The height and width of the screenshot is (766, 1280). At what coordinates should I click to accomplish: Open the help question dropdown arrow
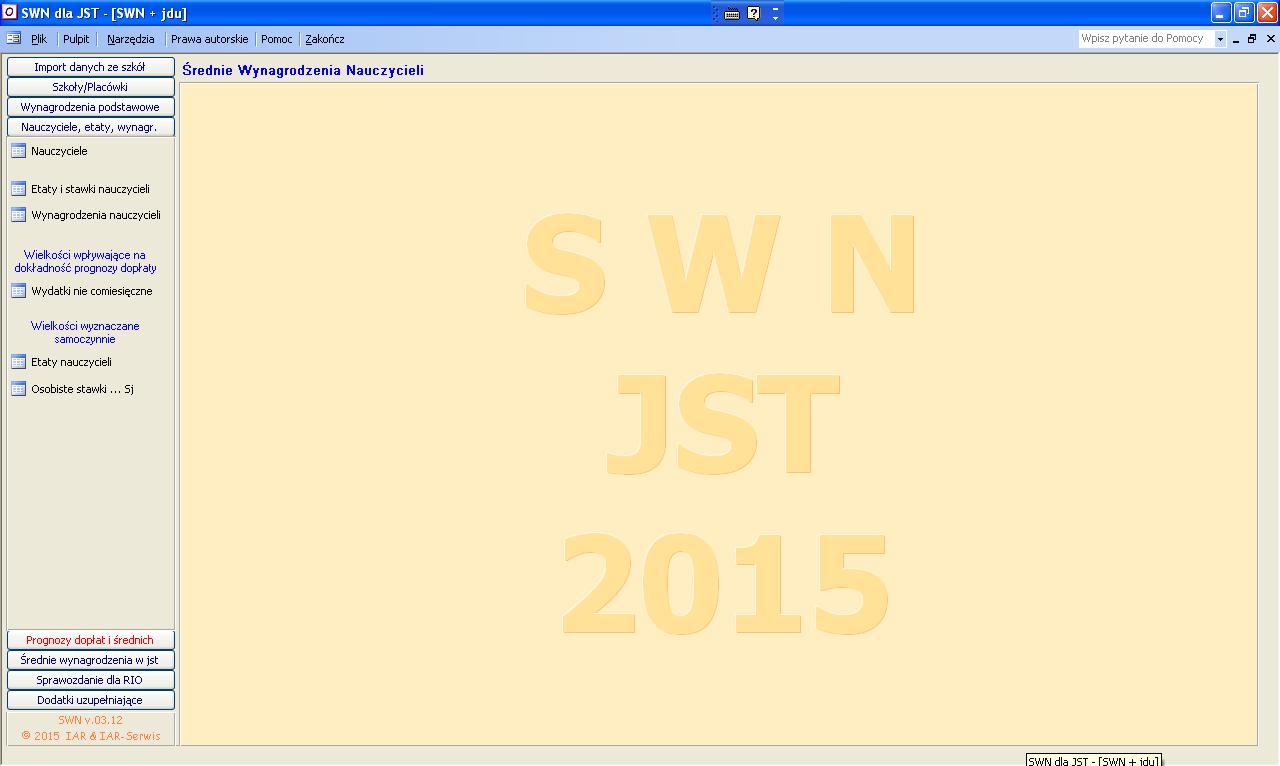1220,39
